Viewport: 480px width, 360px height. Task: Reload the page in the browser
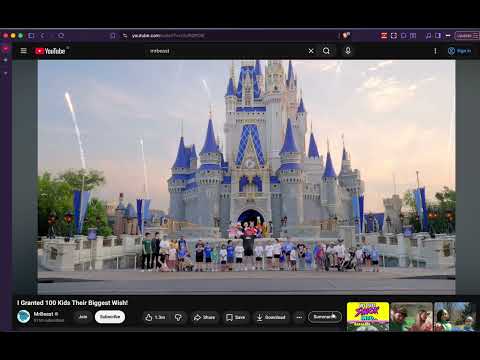61,35
